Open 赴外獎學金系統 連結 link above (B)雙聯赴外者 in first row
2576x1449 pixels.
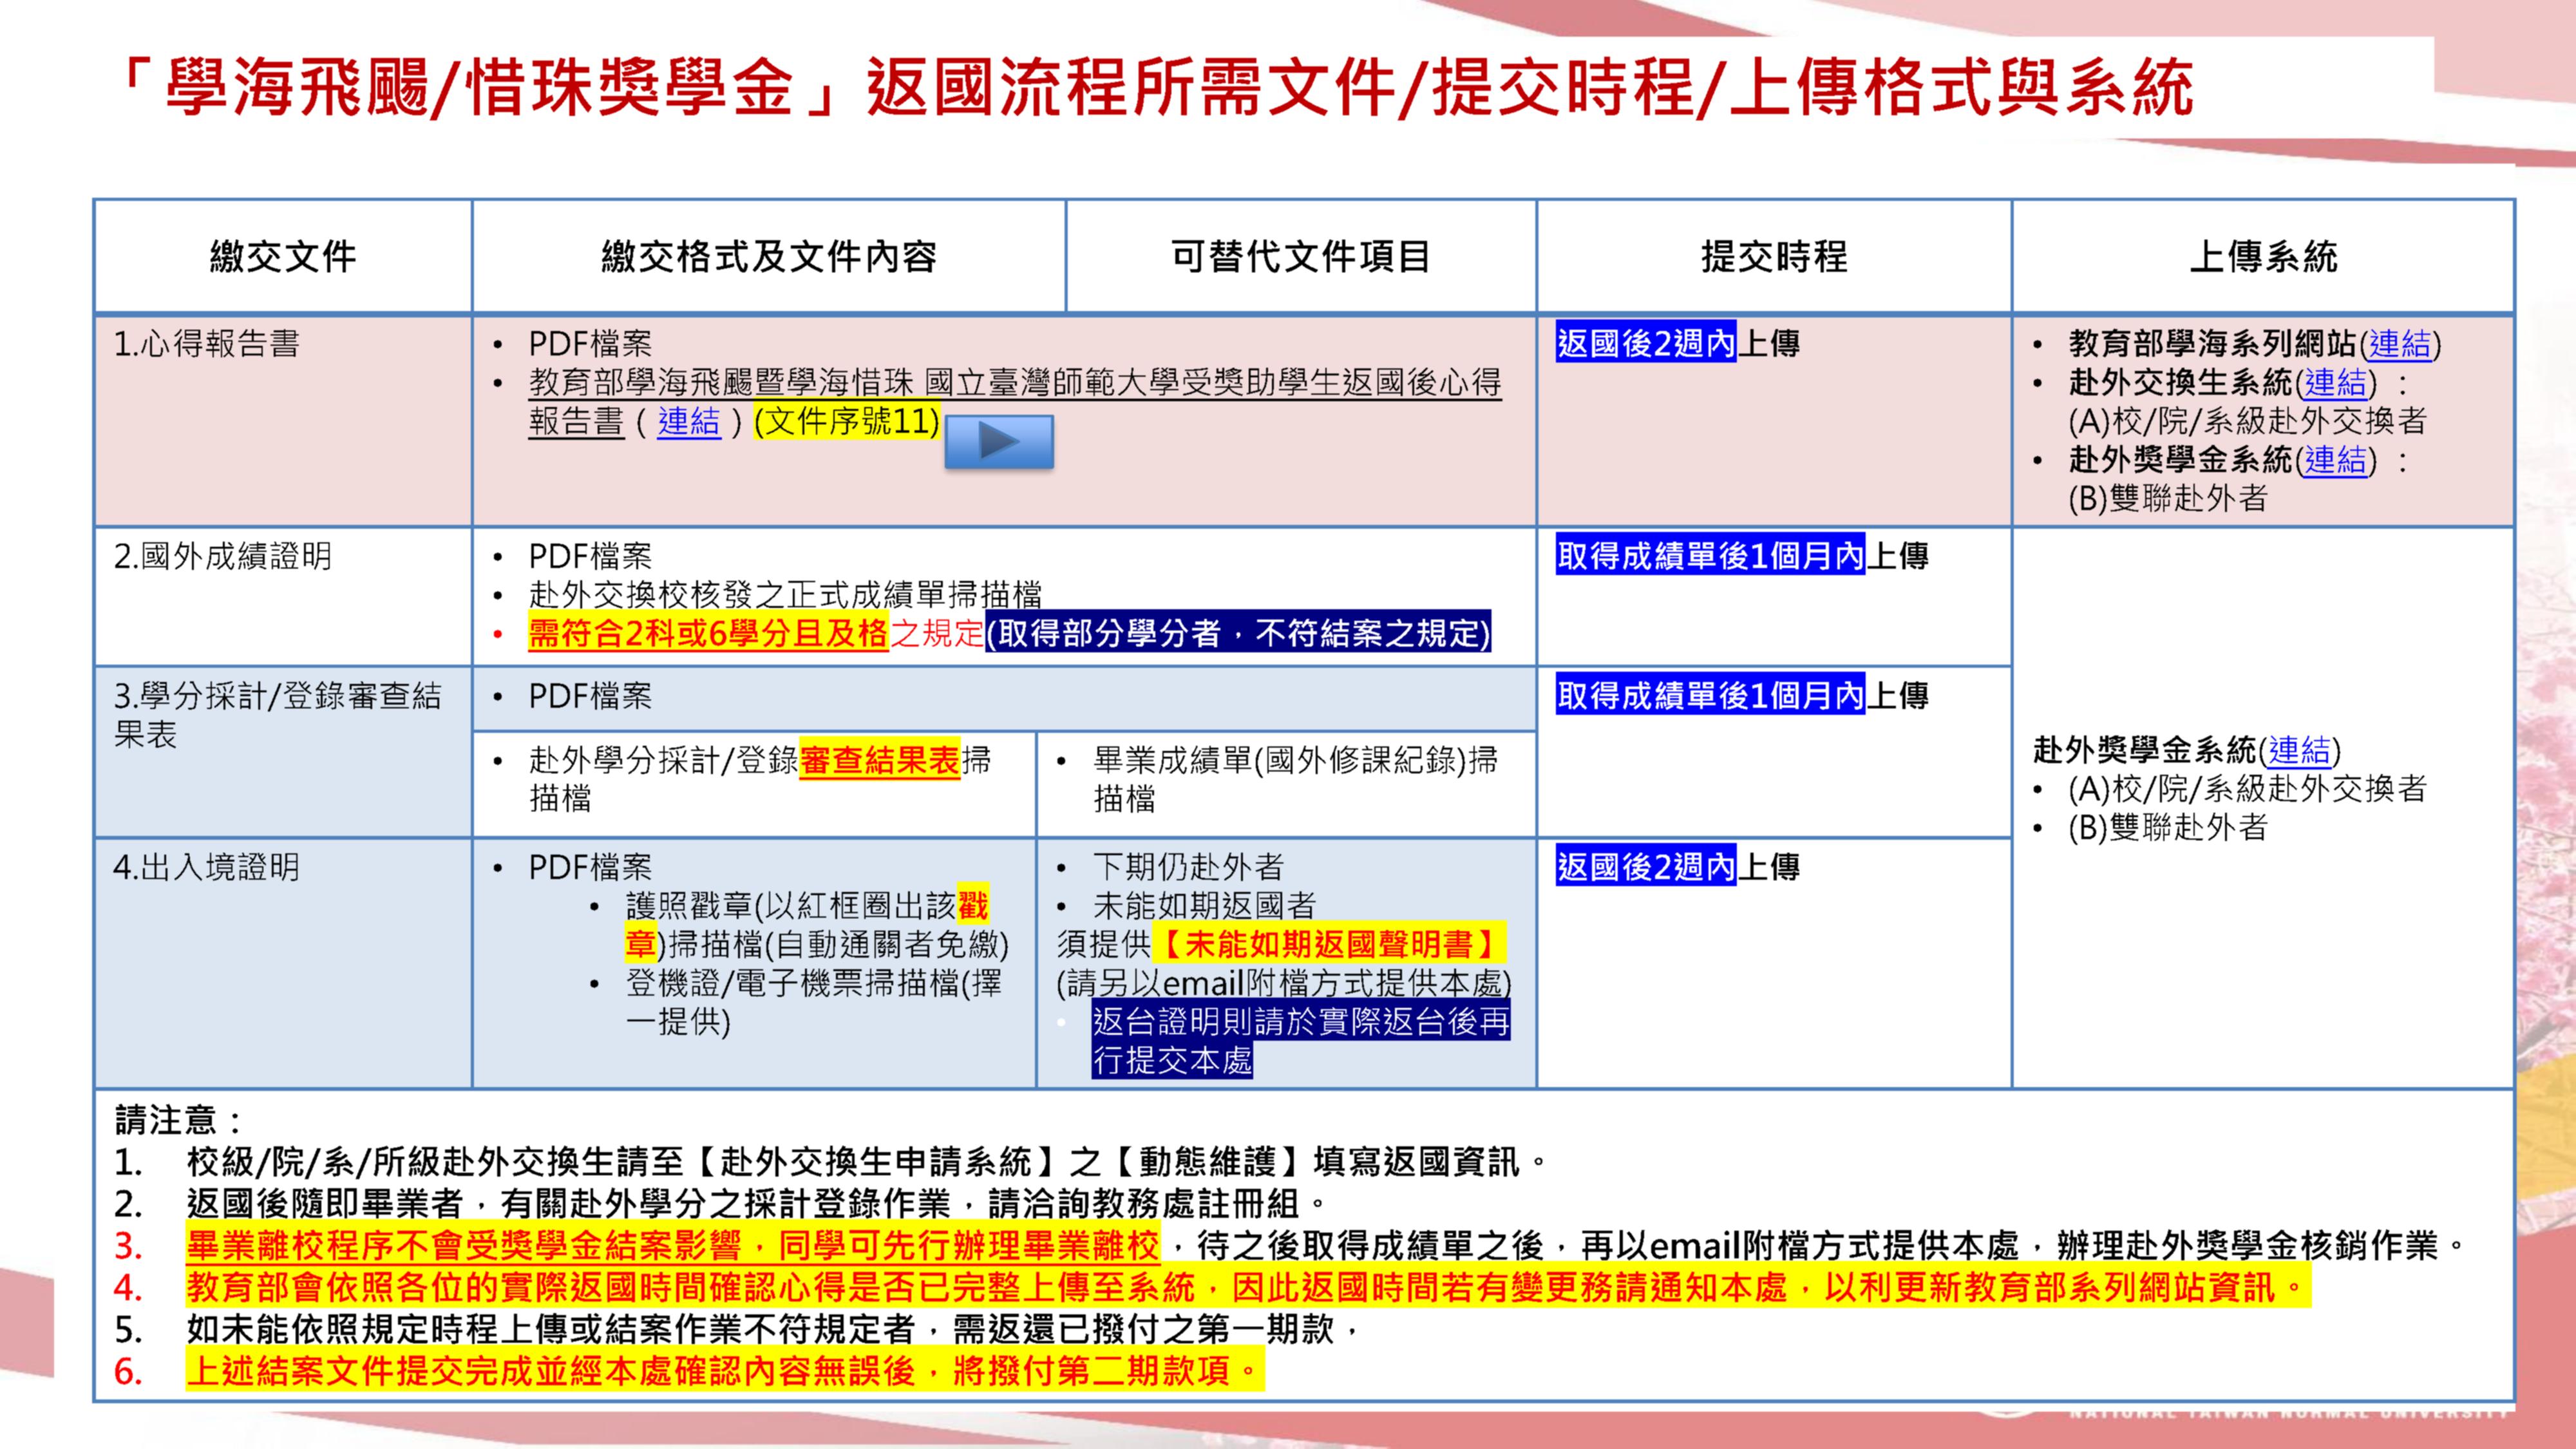pyautogui.click(x=2335, y=460)
